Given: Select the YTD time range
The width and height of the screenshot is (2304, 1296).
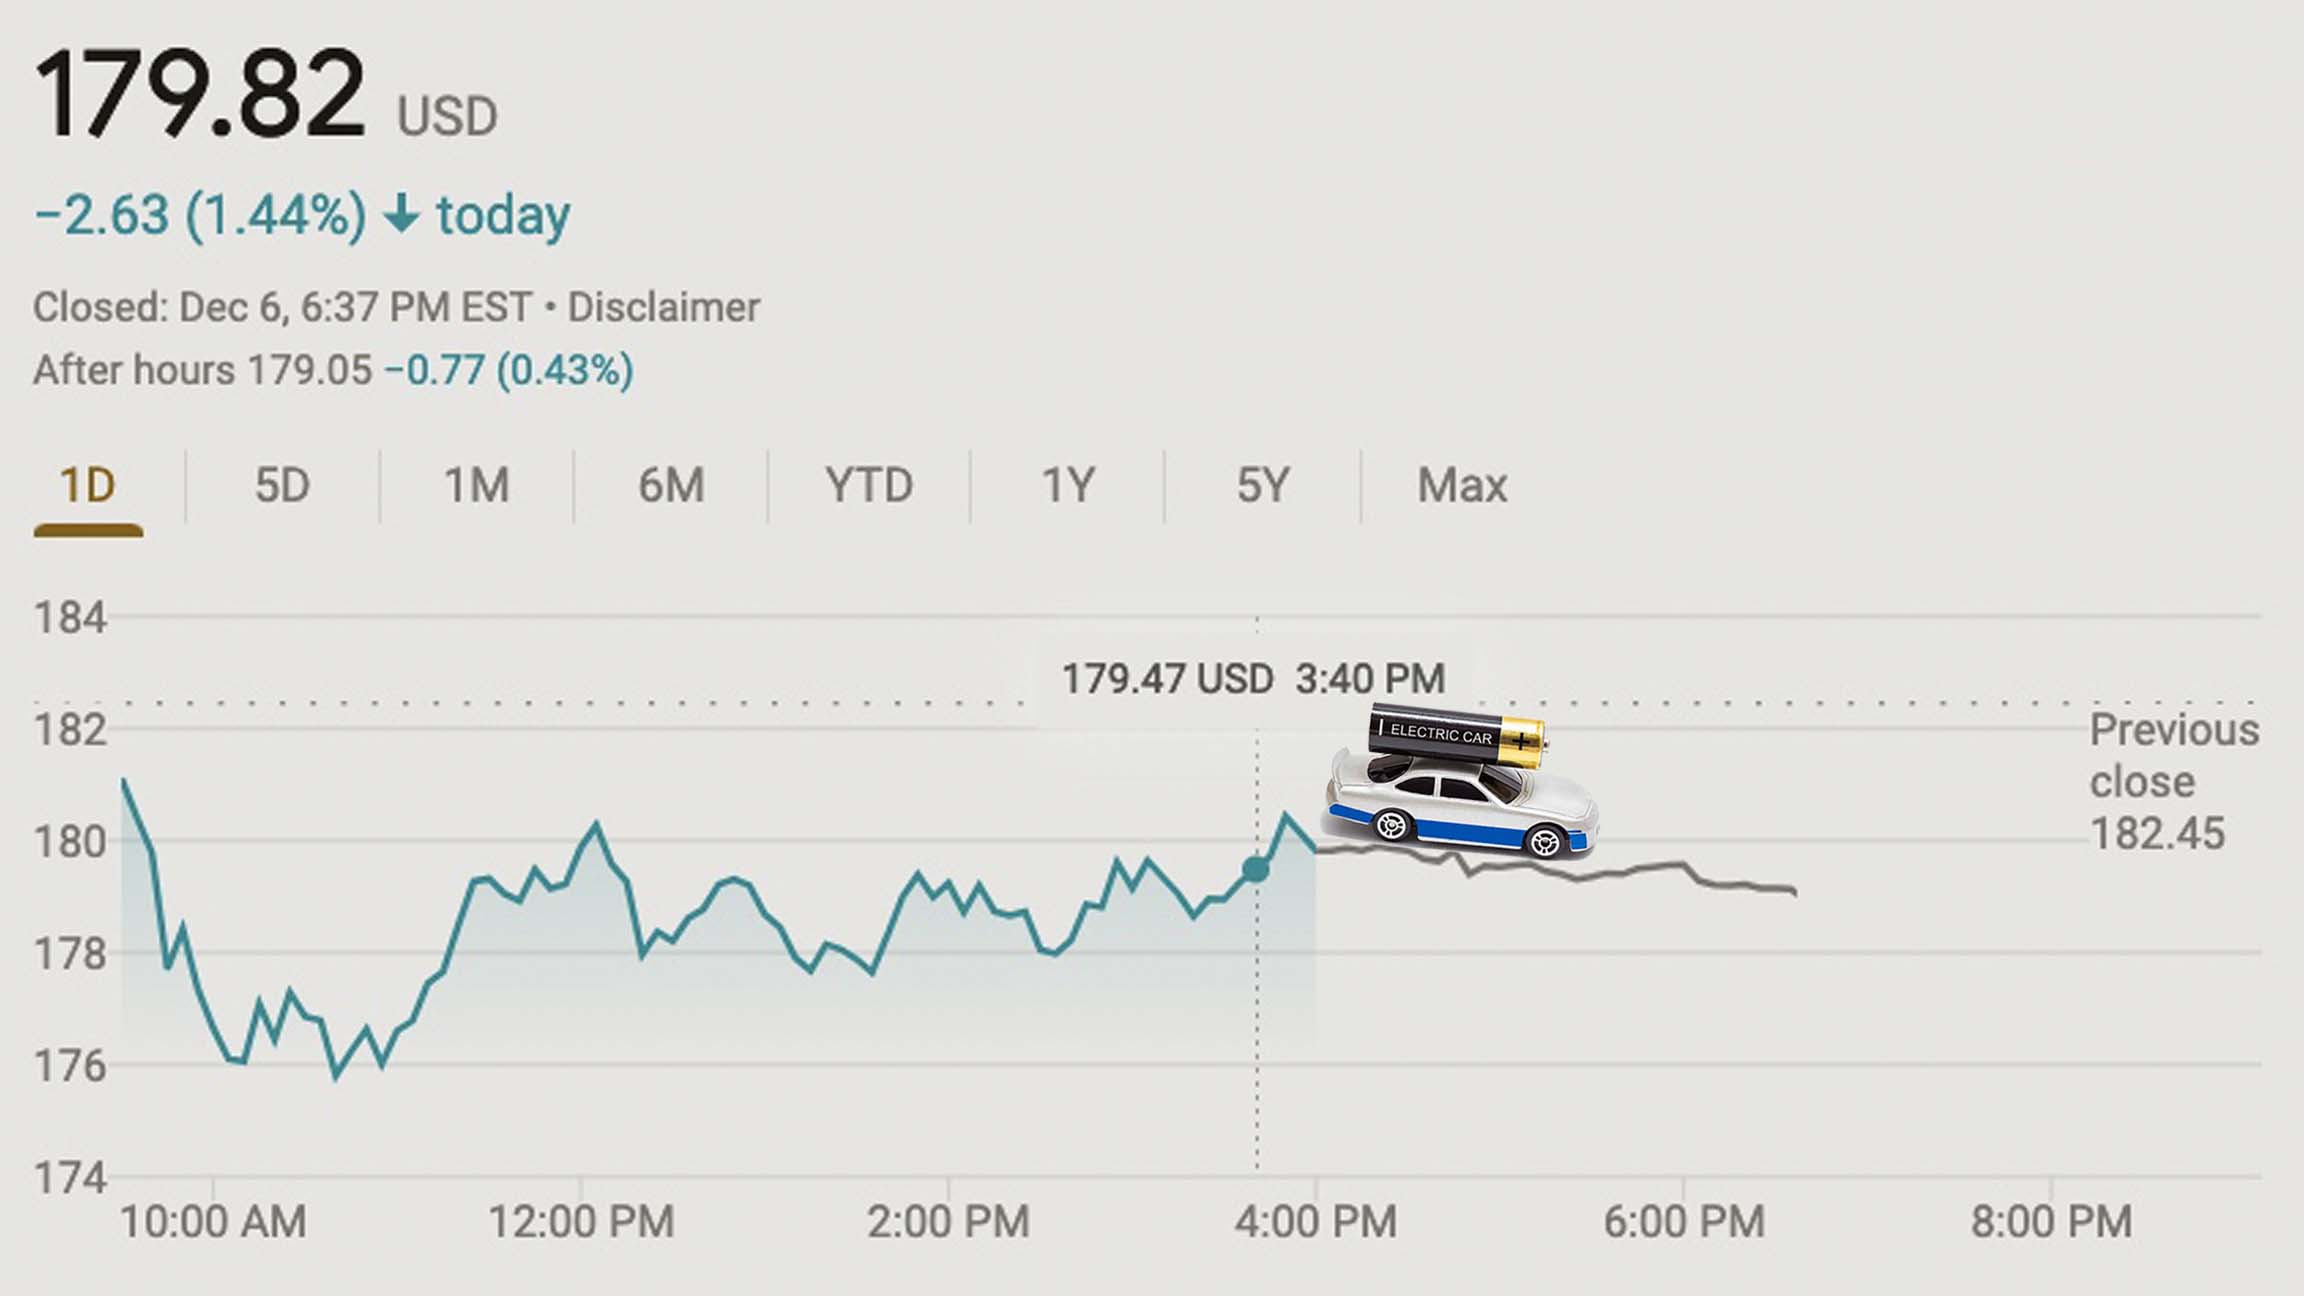Looking at the screenshot, I should pos(869,484).
